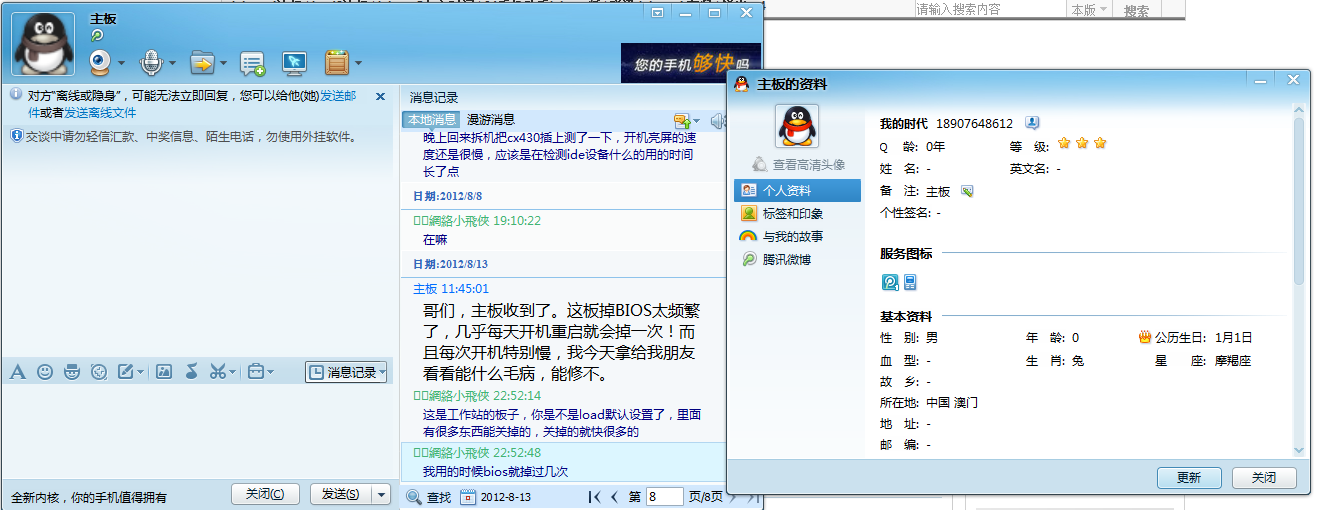Toggle the 消息记录 history panel button
The height and width of the screenshot is (510, 1320).
345,372
